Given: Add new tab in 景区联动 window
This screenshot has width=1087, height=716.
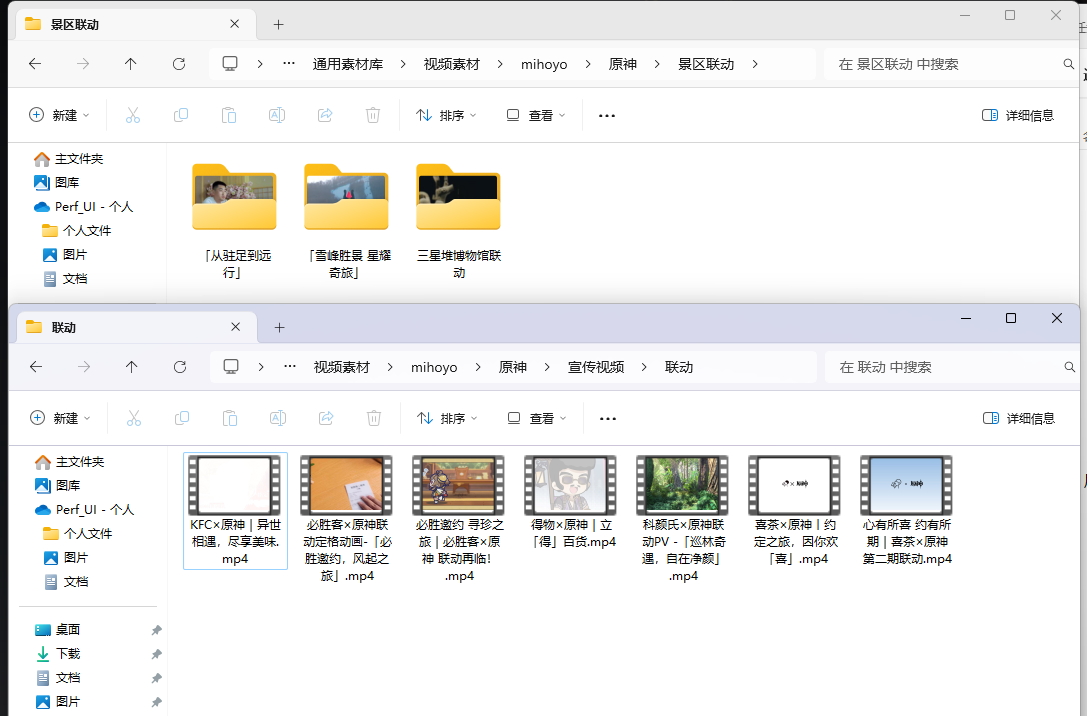Looking at the screenshot, I should tap(279, 24).
